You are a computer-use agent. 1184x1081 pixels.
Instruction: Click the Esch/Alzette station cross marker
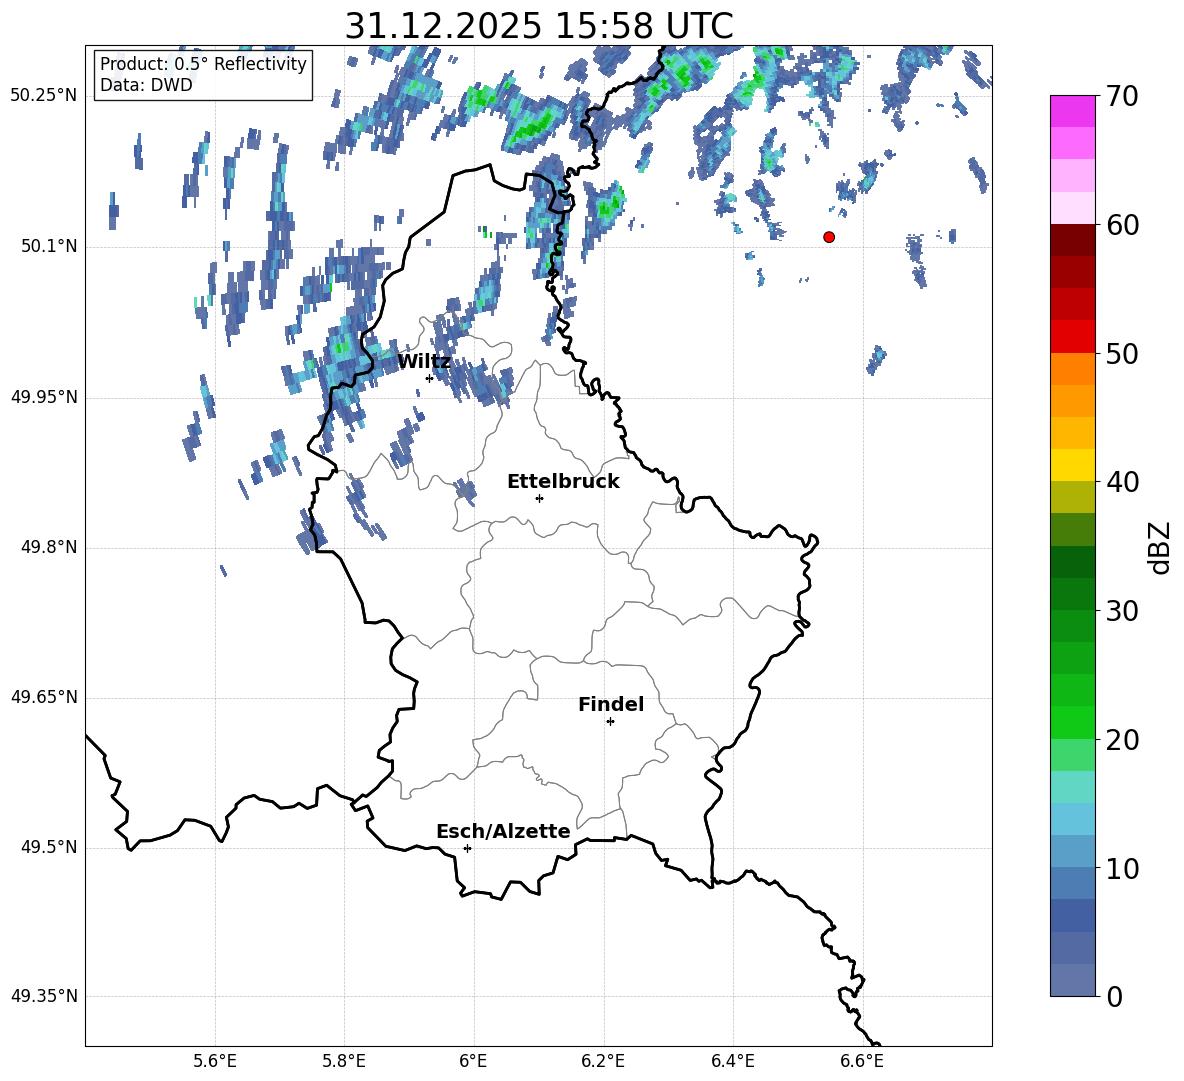pos(467,848)
